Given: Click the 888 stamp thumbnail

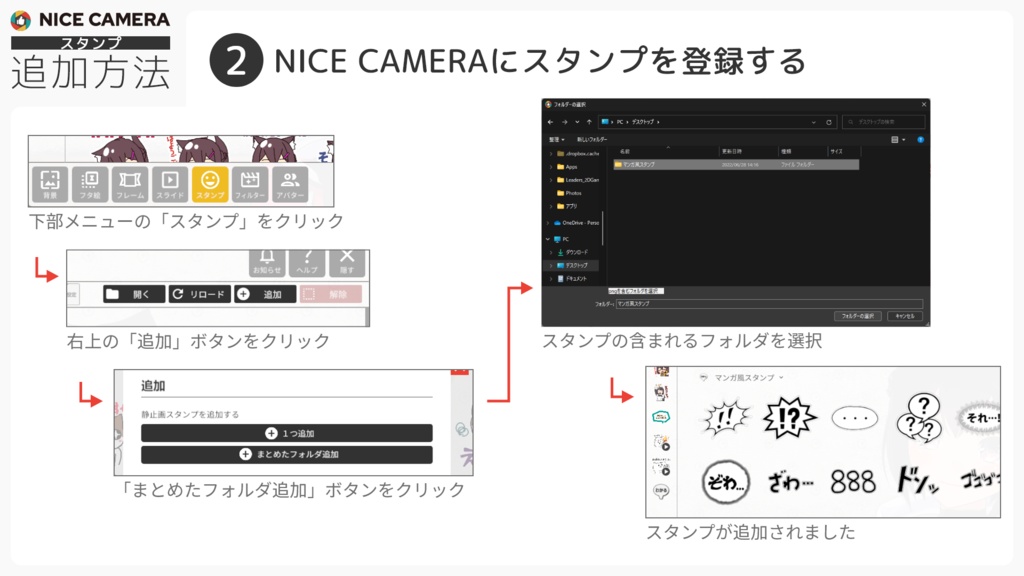Looking at the screenshot, I should coord(853,479).
